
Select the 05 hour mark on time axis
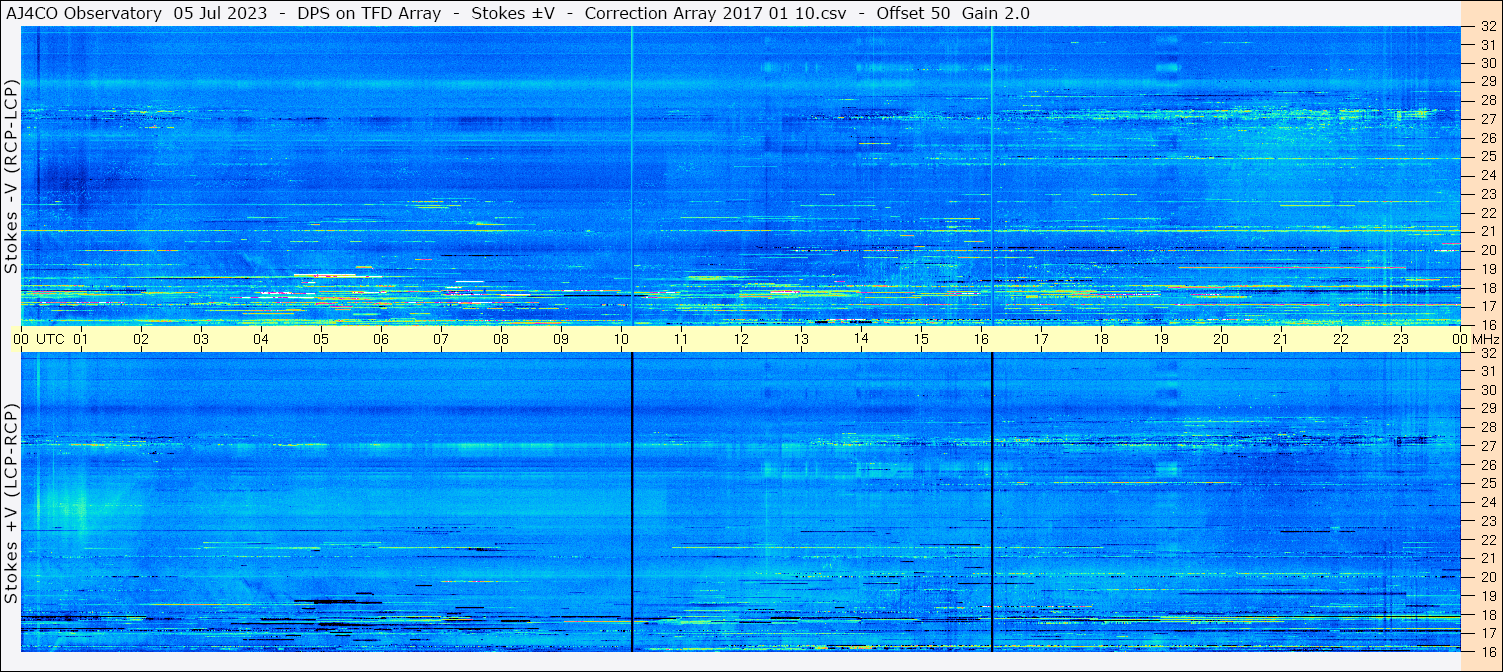(x=321, y=339)
